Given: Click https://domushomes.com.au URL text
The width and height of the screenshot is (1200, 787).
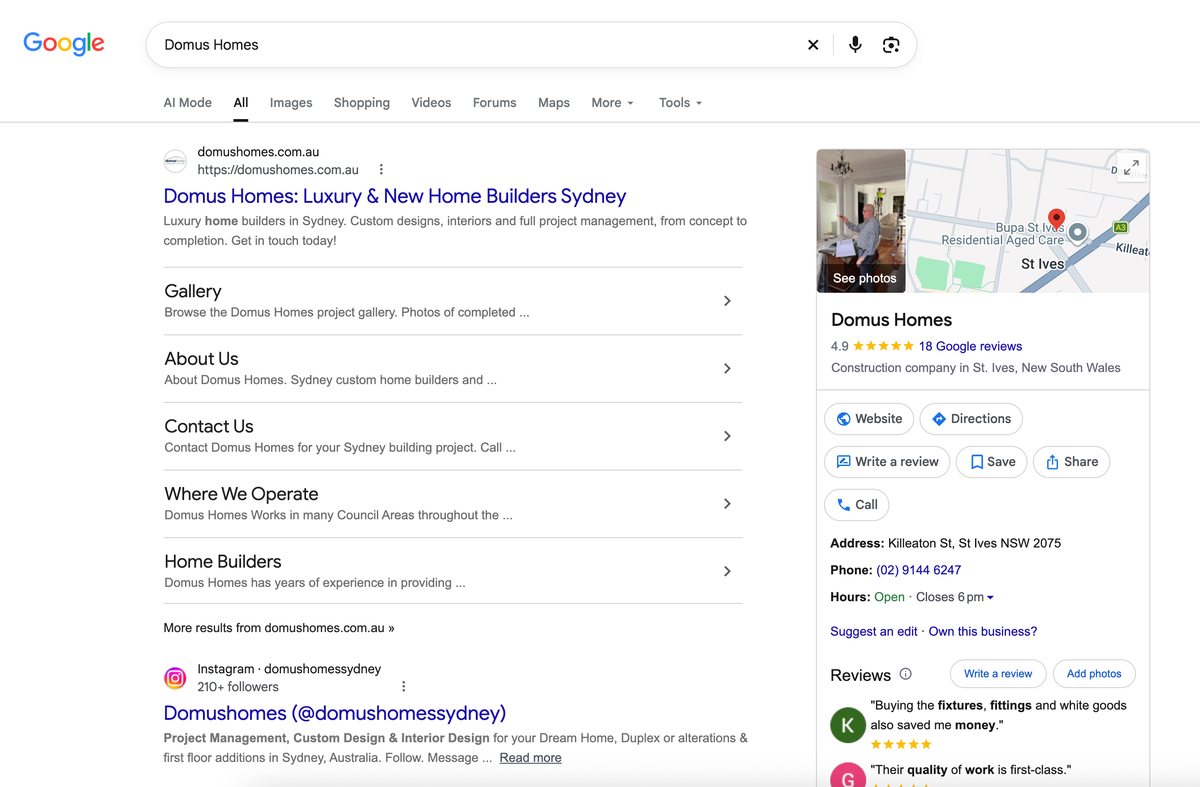Looking at the screenshot, I should coord(278,170).
